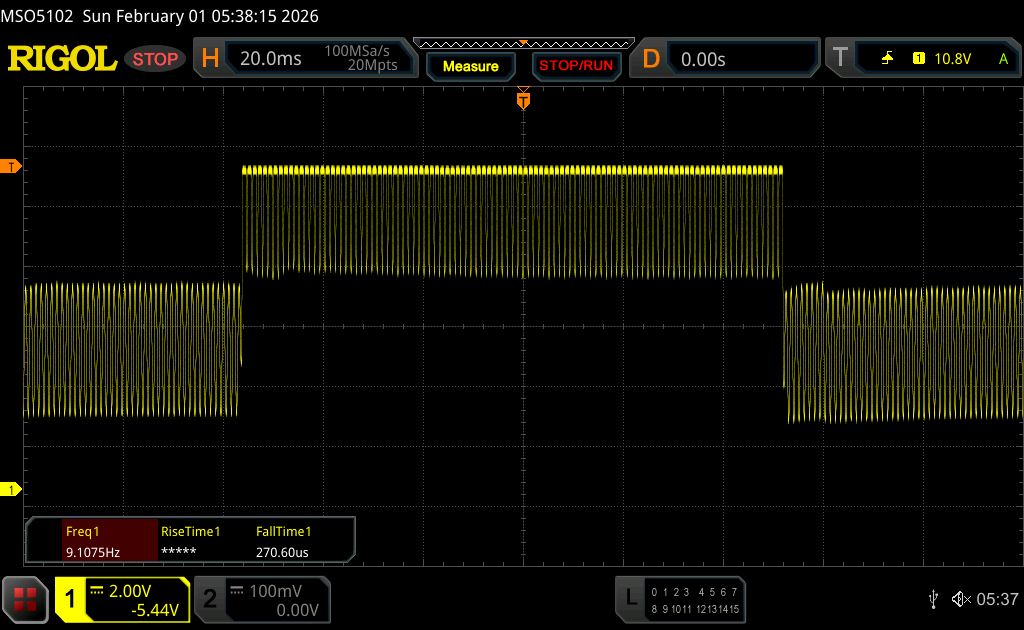1024x630 pixels.
Task: Click the rising edge trigger type icon
Action: 887,59
